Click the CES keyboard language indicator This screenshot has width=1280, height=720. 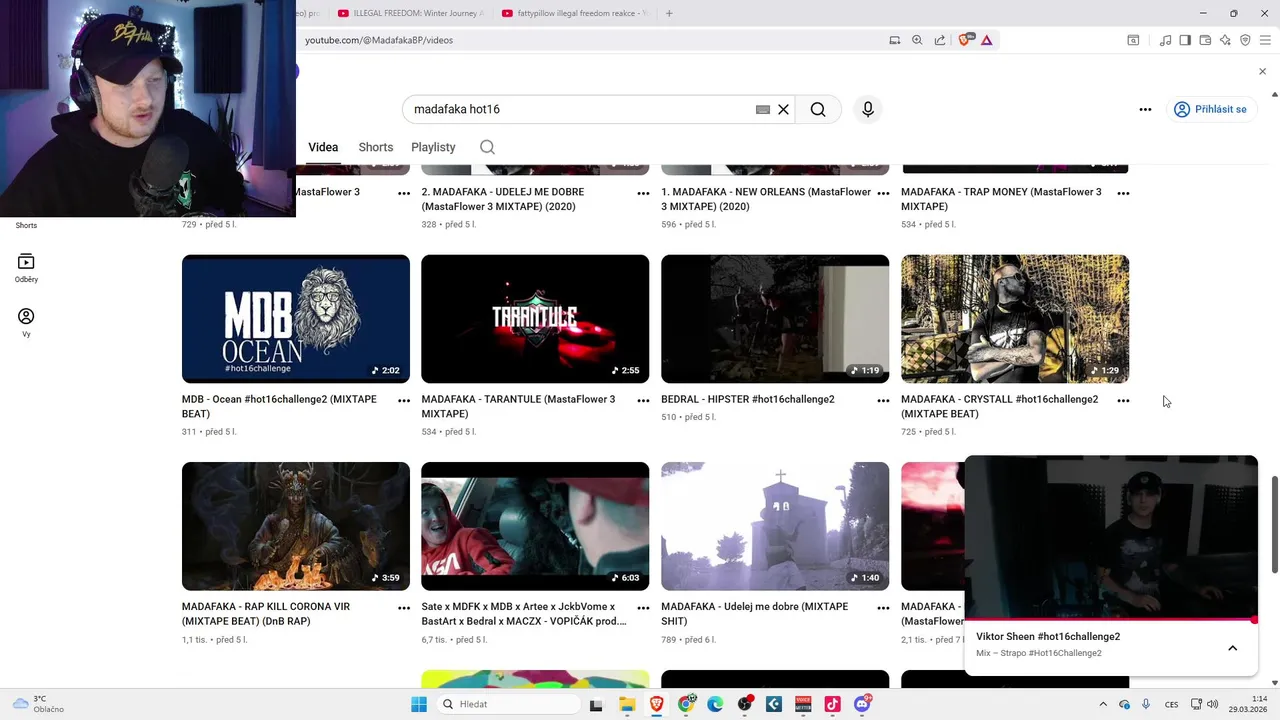(x=1171, y=704)
